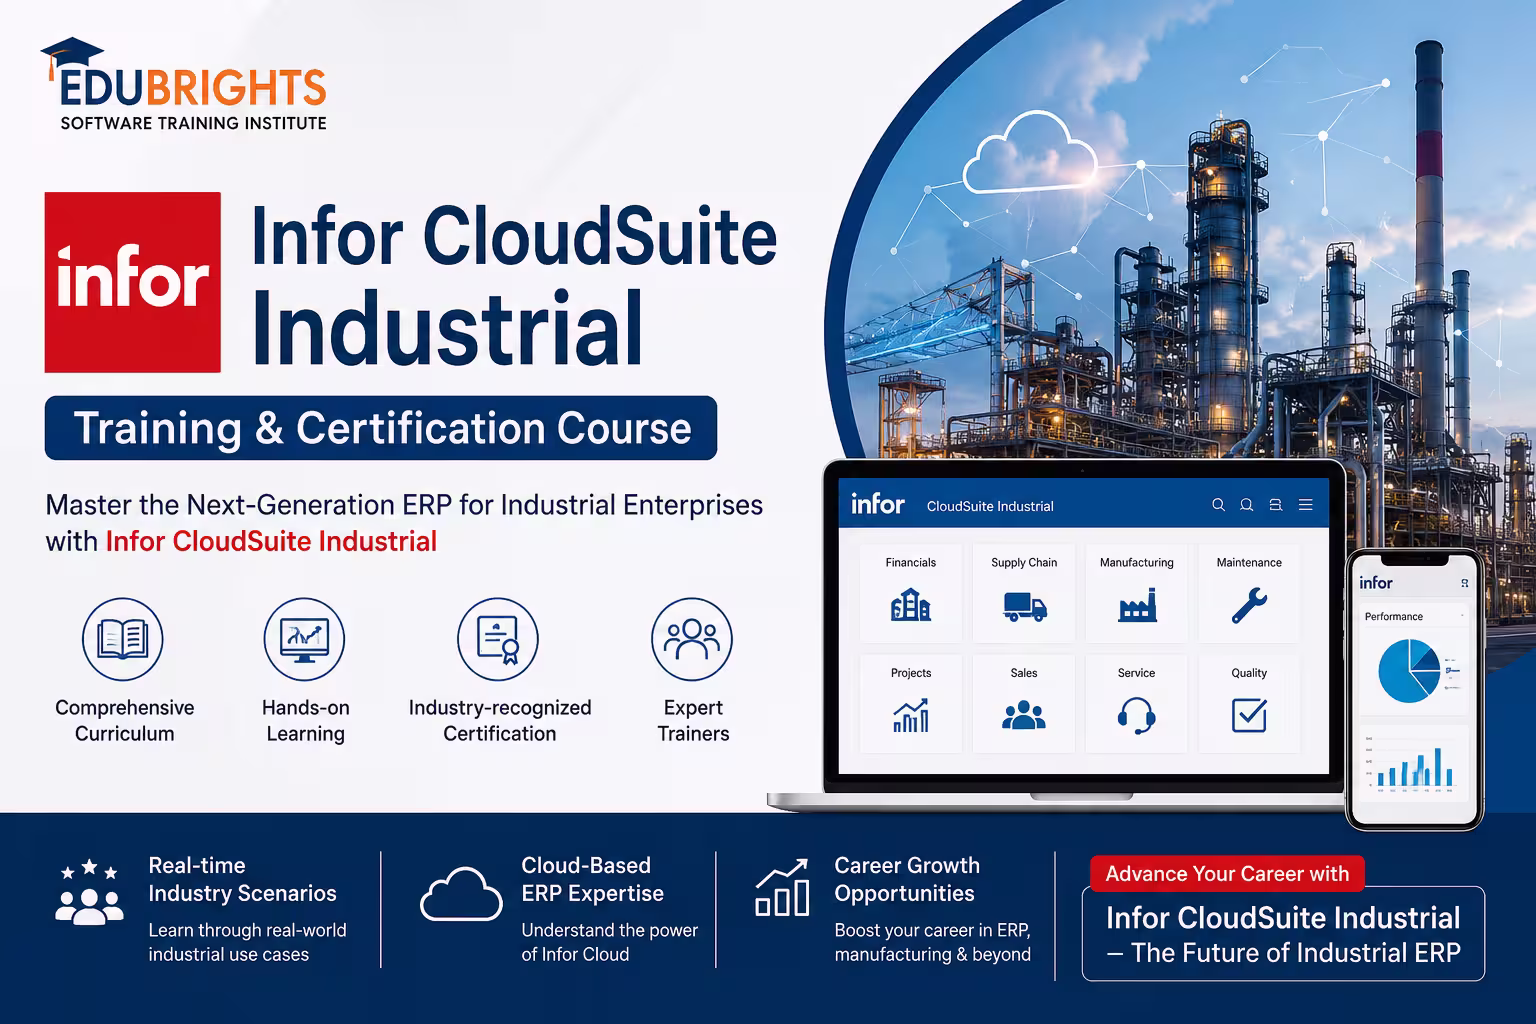
Task: Click the Career Growth Opportunities heading
Action: click(x=906, y=879)
